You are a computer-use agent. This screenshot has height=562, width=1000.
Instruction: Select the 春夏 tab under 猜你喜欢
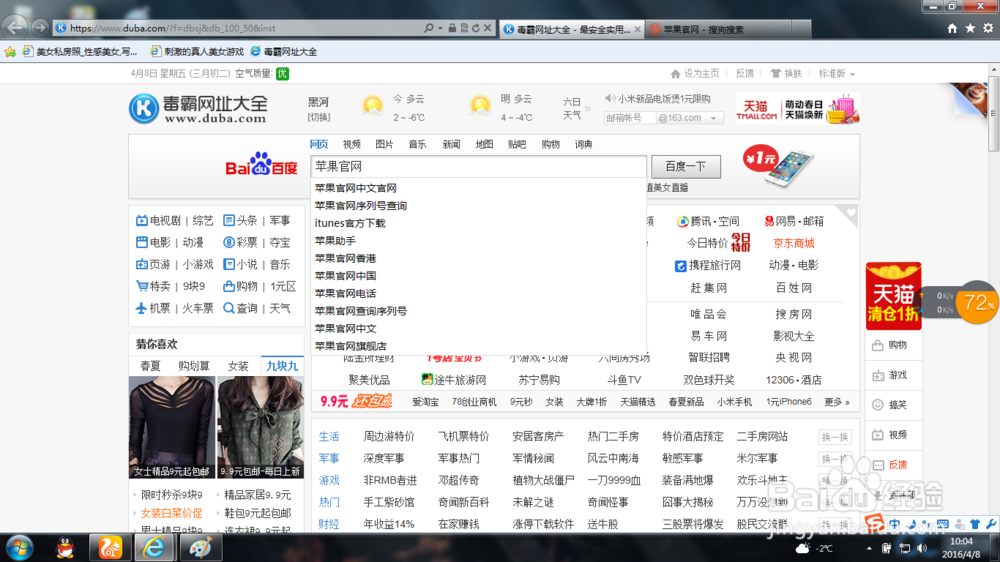(151, 366)
